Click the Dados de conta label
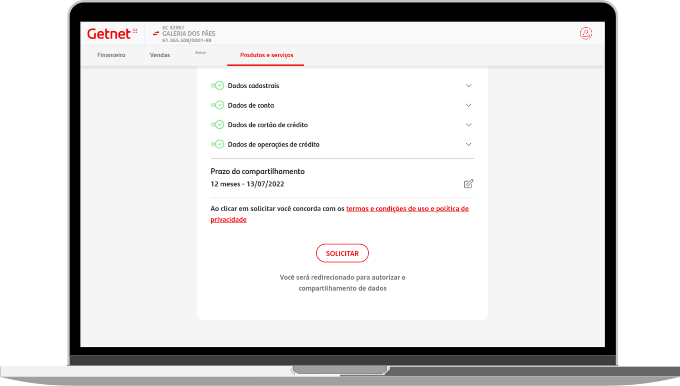This screenshot has height=386, width=680. coord(251,105)
